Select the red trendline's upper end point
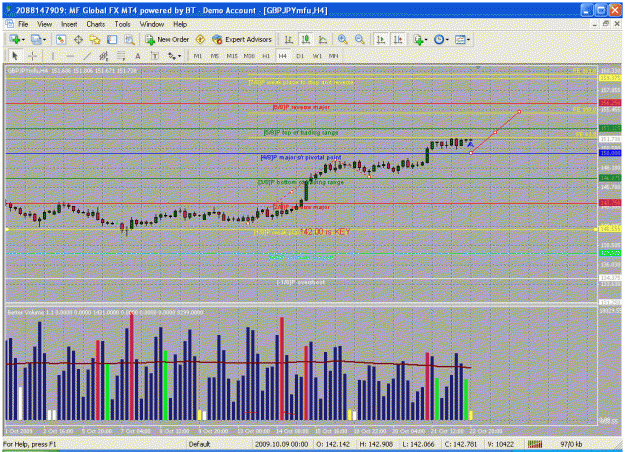Viewport: 625px width, 452px height. coord(519,112)
